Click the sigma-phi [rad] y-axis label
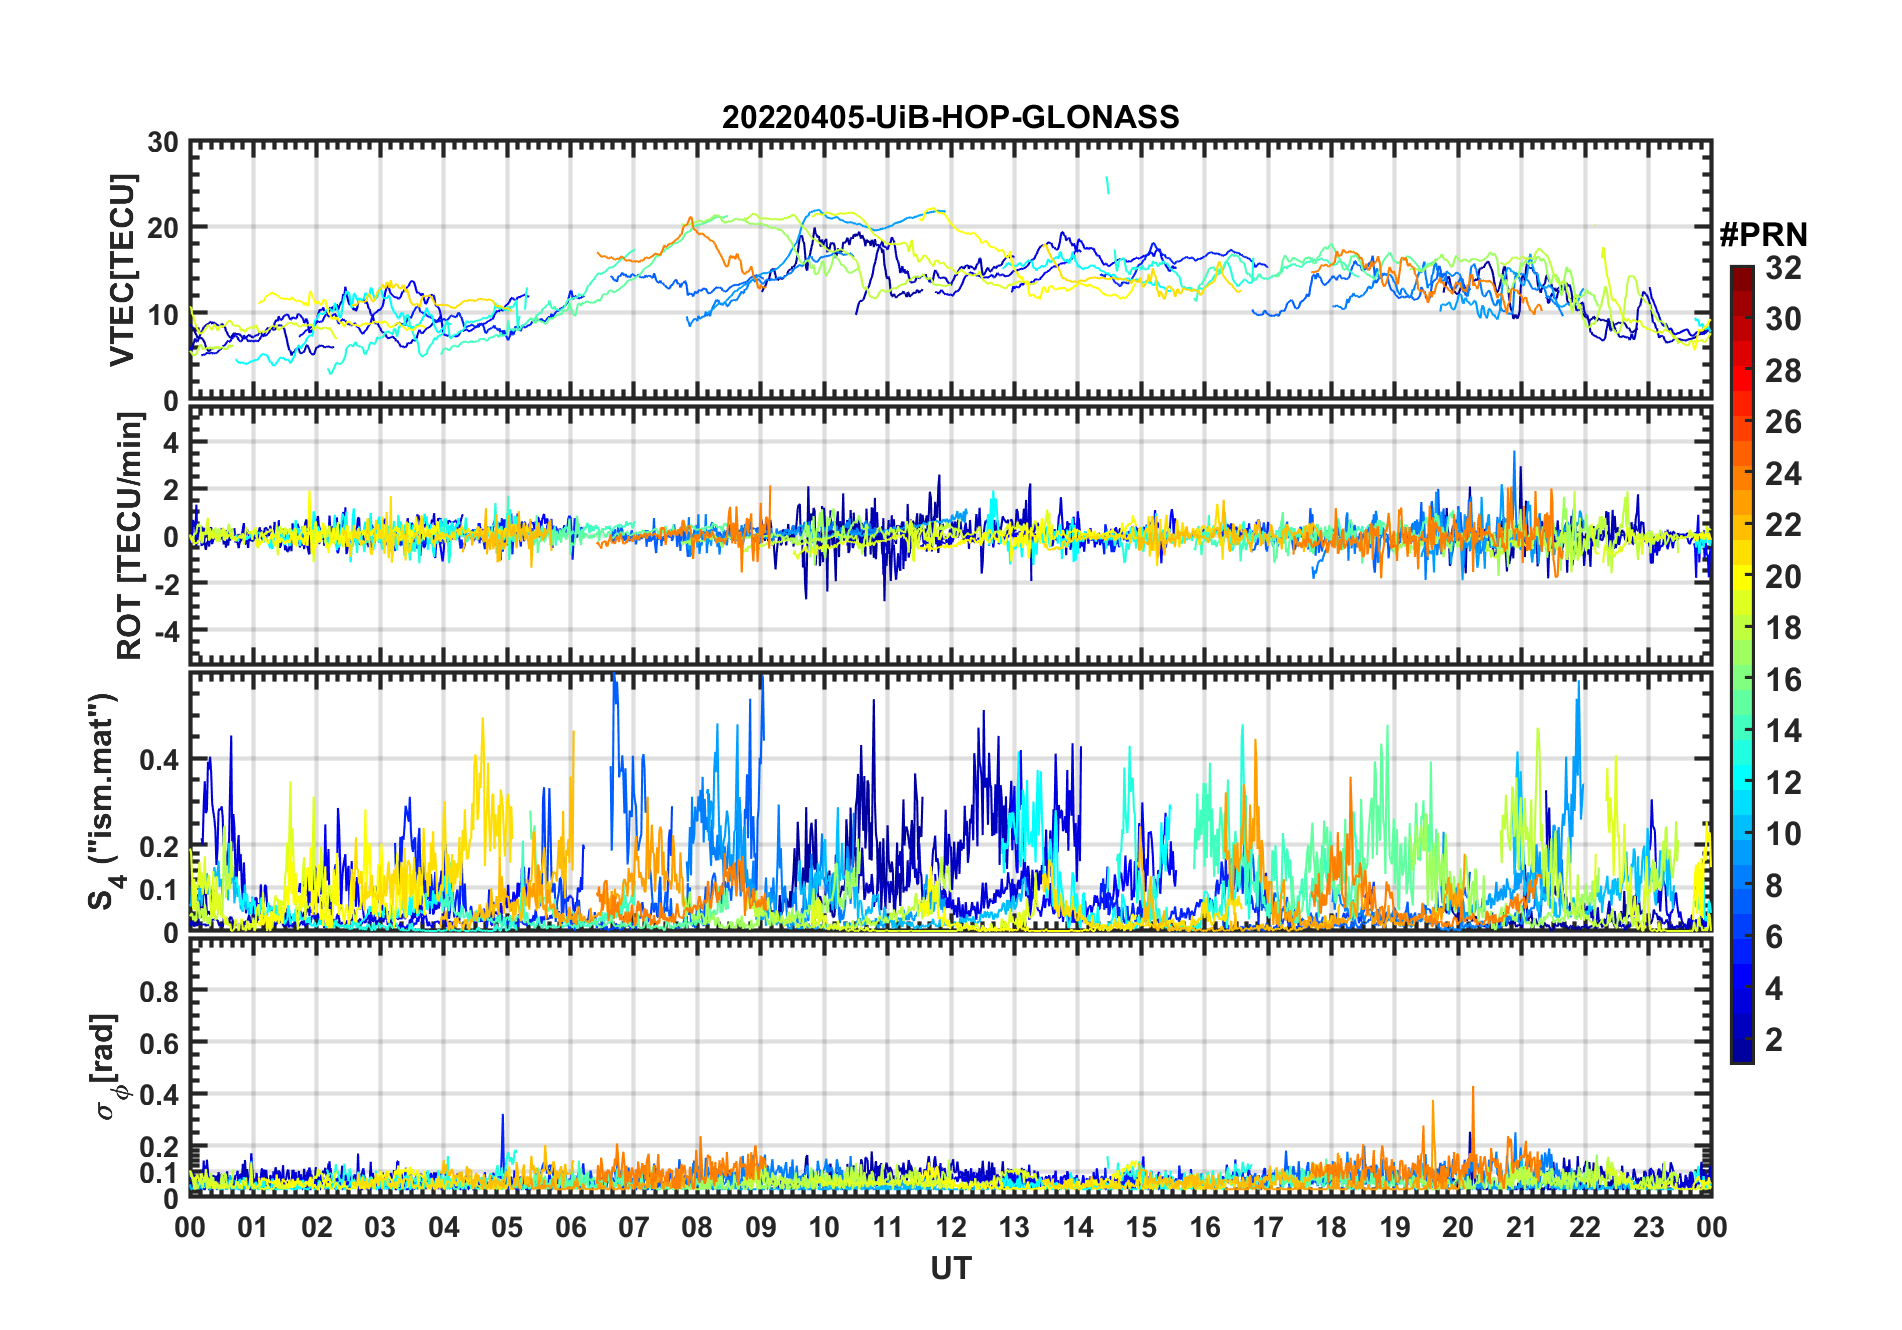 pyautogui.click(x=107, y=1067)
